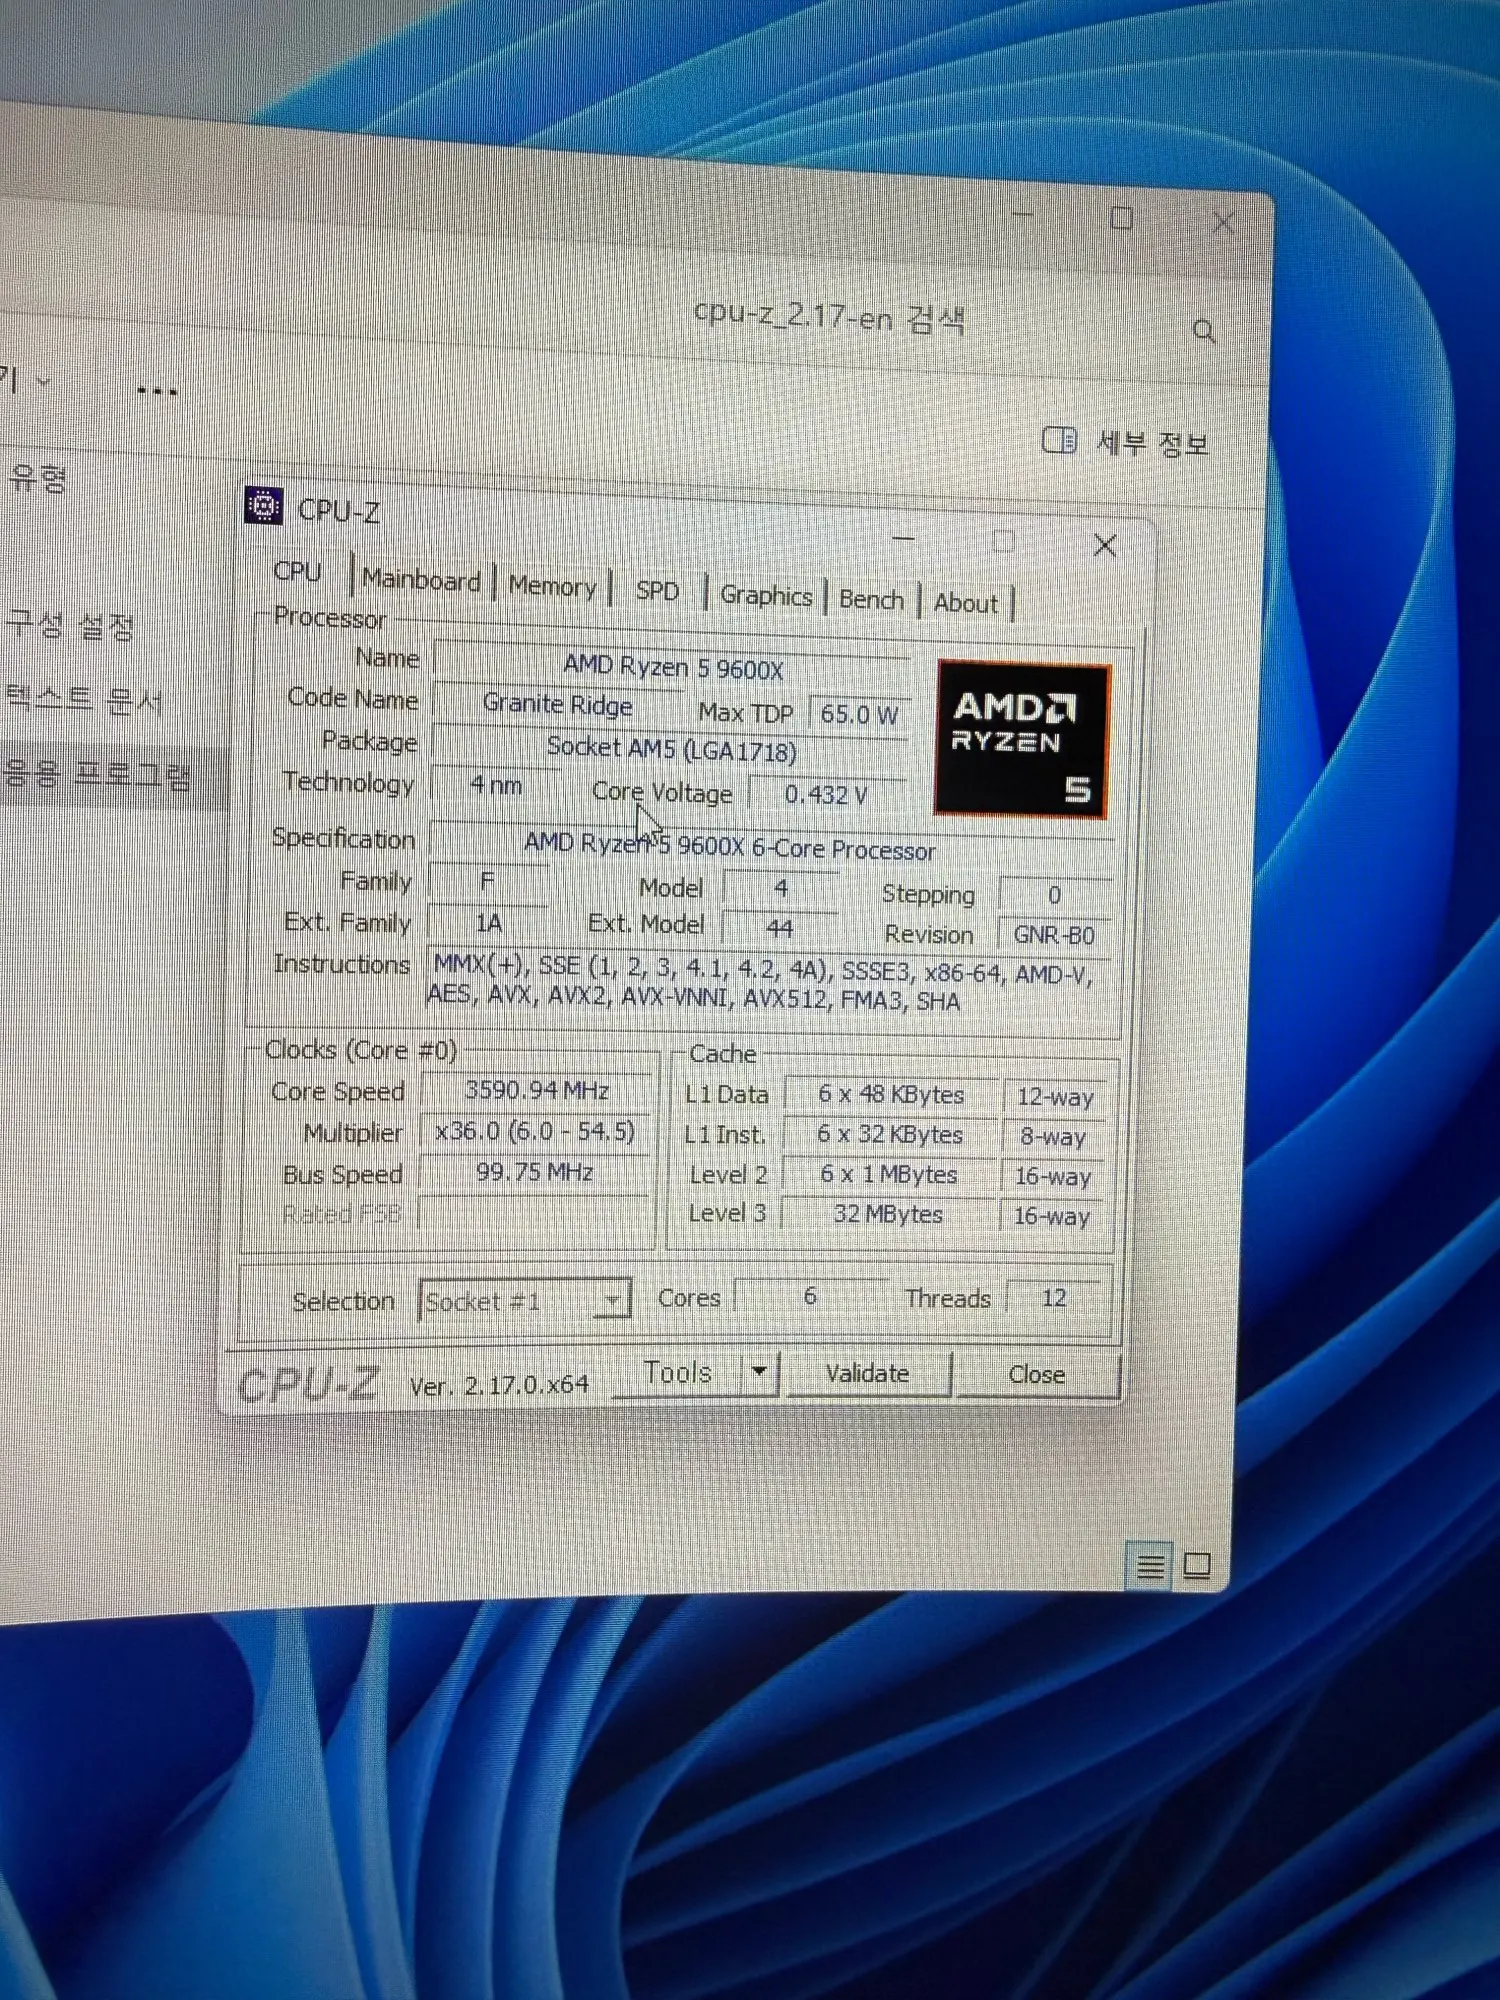Minimize the Explorer window behind CPU-Z
This screenshot has width=1500, height=2000.
point(1022,213)
